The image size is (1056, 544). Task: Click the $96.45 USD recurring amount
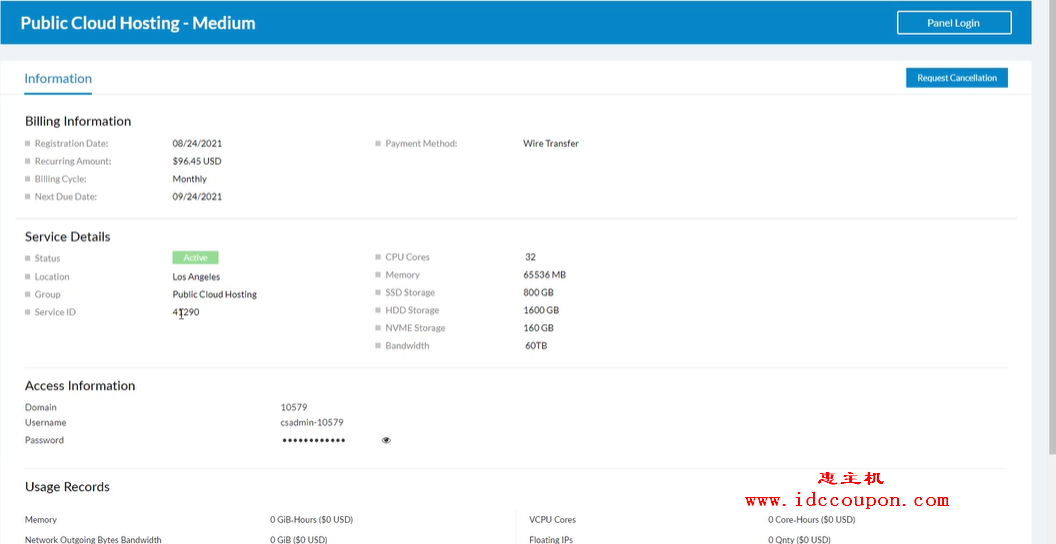197,161
